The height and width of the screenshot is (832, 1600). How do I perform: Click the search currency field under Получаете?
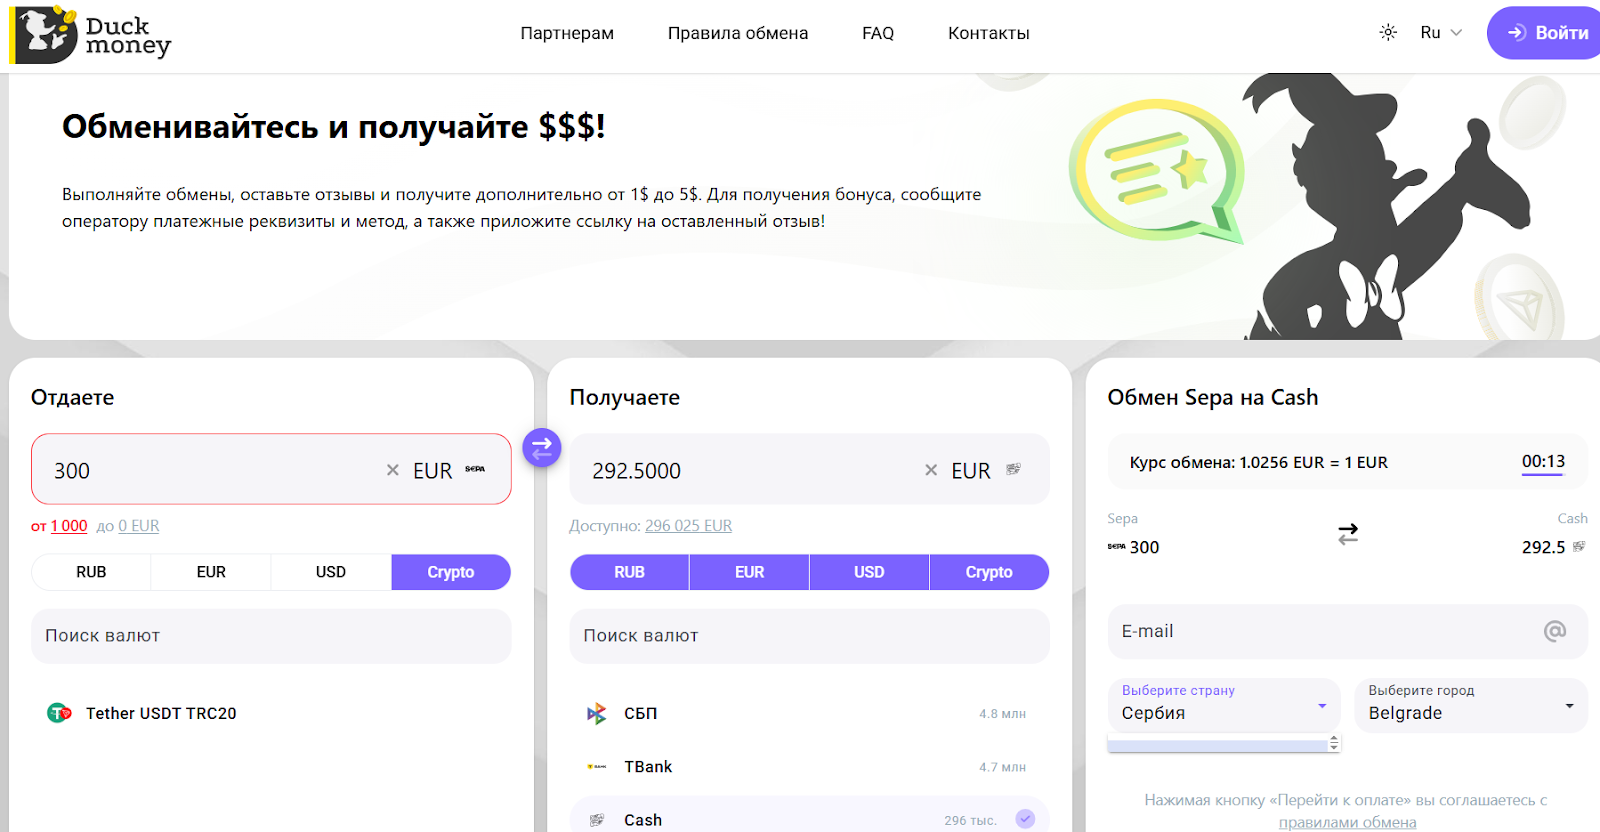(x=809, y=636)
